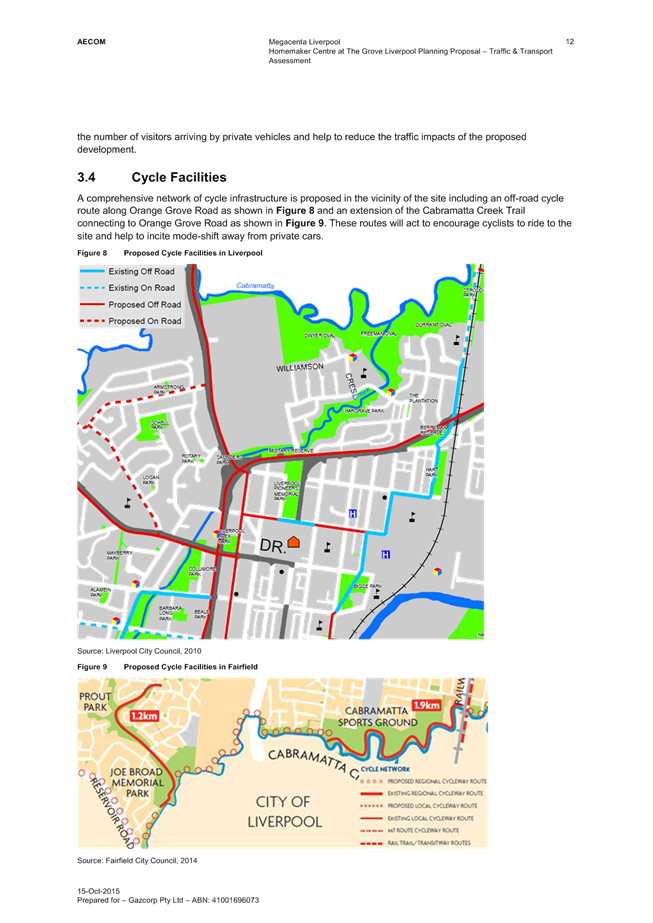Select the 'Existing Off Road' legend label
Viewport: 653px width, 923px height.
(x=141, y=271)
